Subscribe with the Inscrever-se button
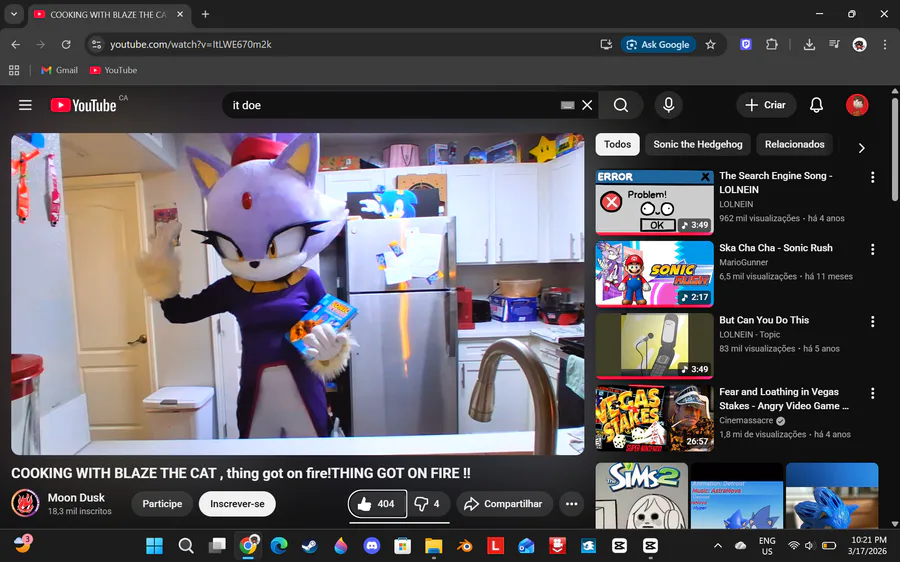900x562 pixels. pos(237,504)
